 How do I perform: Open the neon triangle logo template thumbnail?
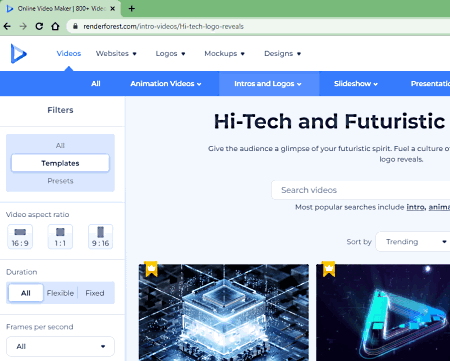pos(383,313)
